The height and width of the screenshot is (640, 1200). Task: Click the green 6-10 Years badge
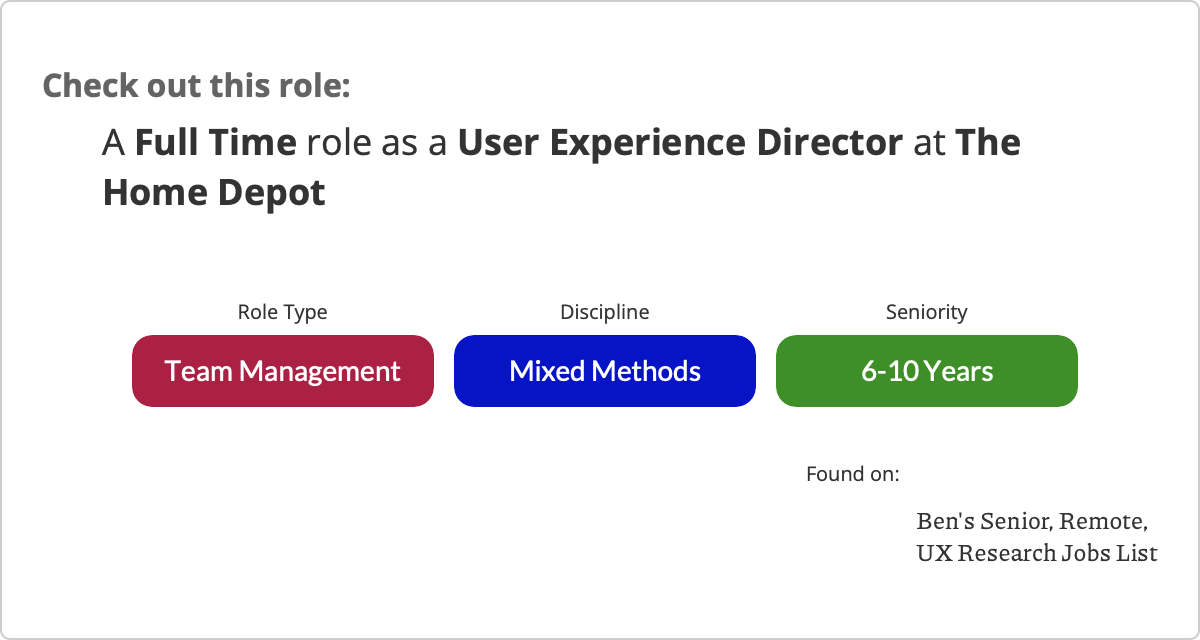927,371
